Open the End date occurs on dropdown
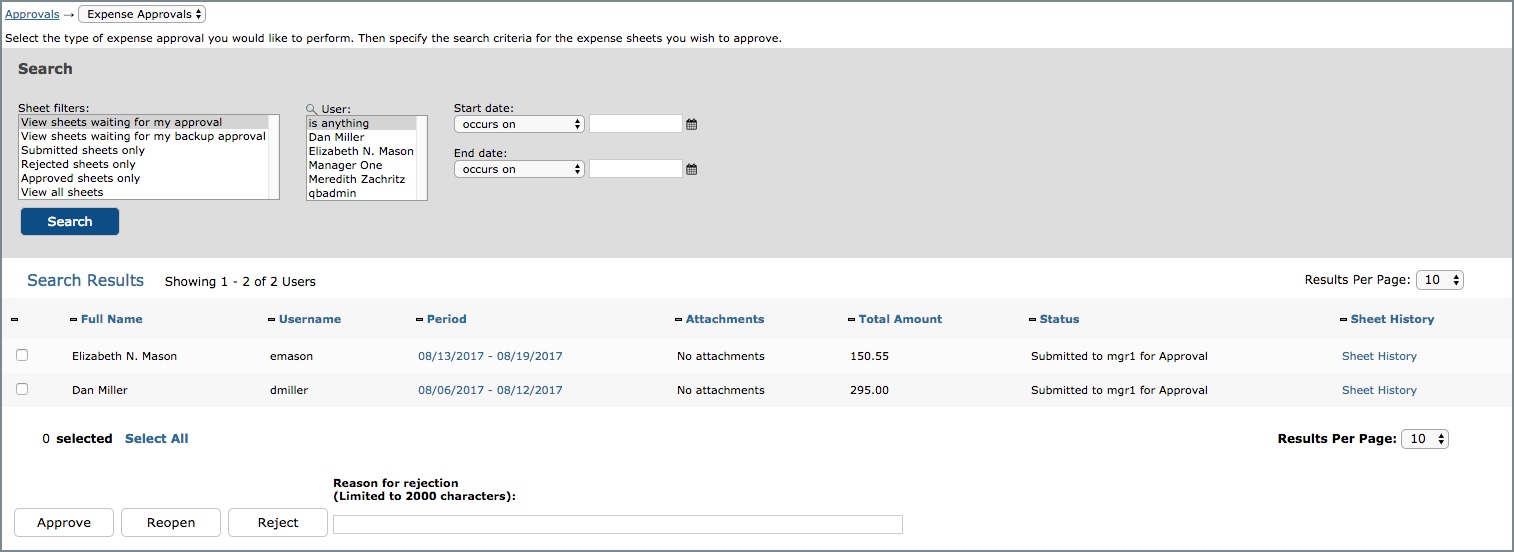Image resolution: width=1514 pixels, height=552 pixels. pyautogui.click(x=519, y=169)
